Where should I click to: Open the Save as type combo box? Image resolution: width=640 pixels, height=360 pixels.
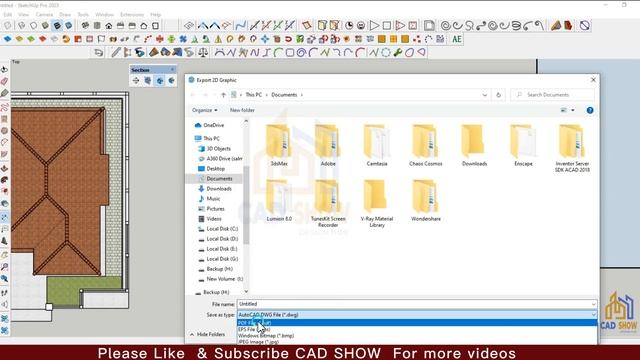click(x=417, y=315)
